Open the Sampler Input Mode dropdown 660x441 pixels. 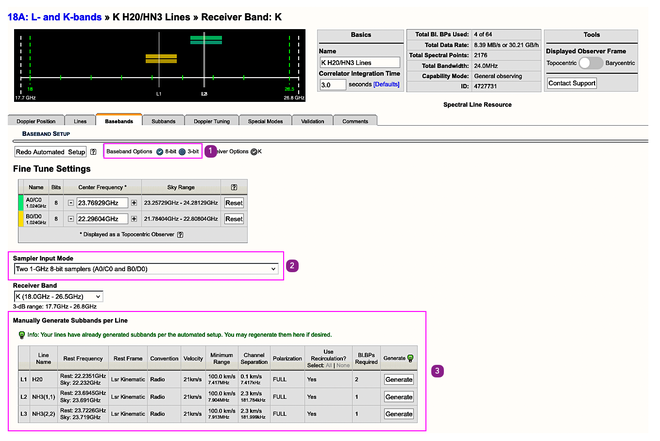146,268
